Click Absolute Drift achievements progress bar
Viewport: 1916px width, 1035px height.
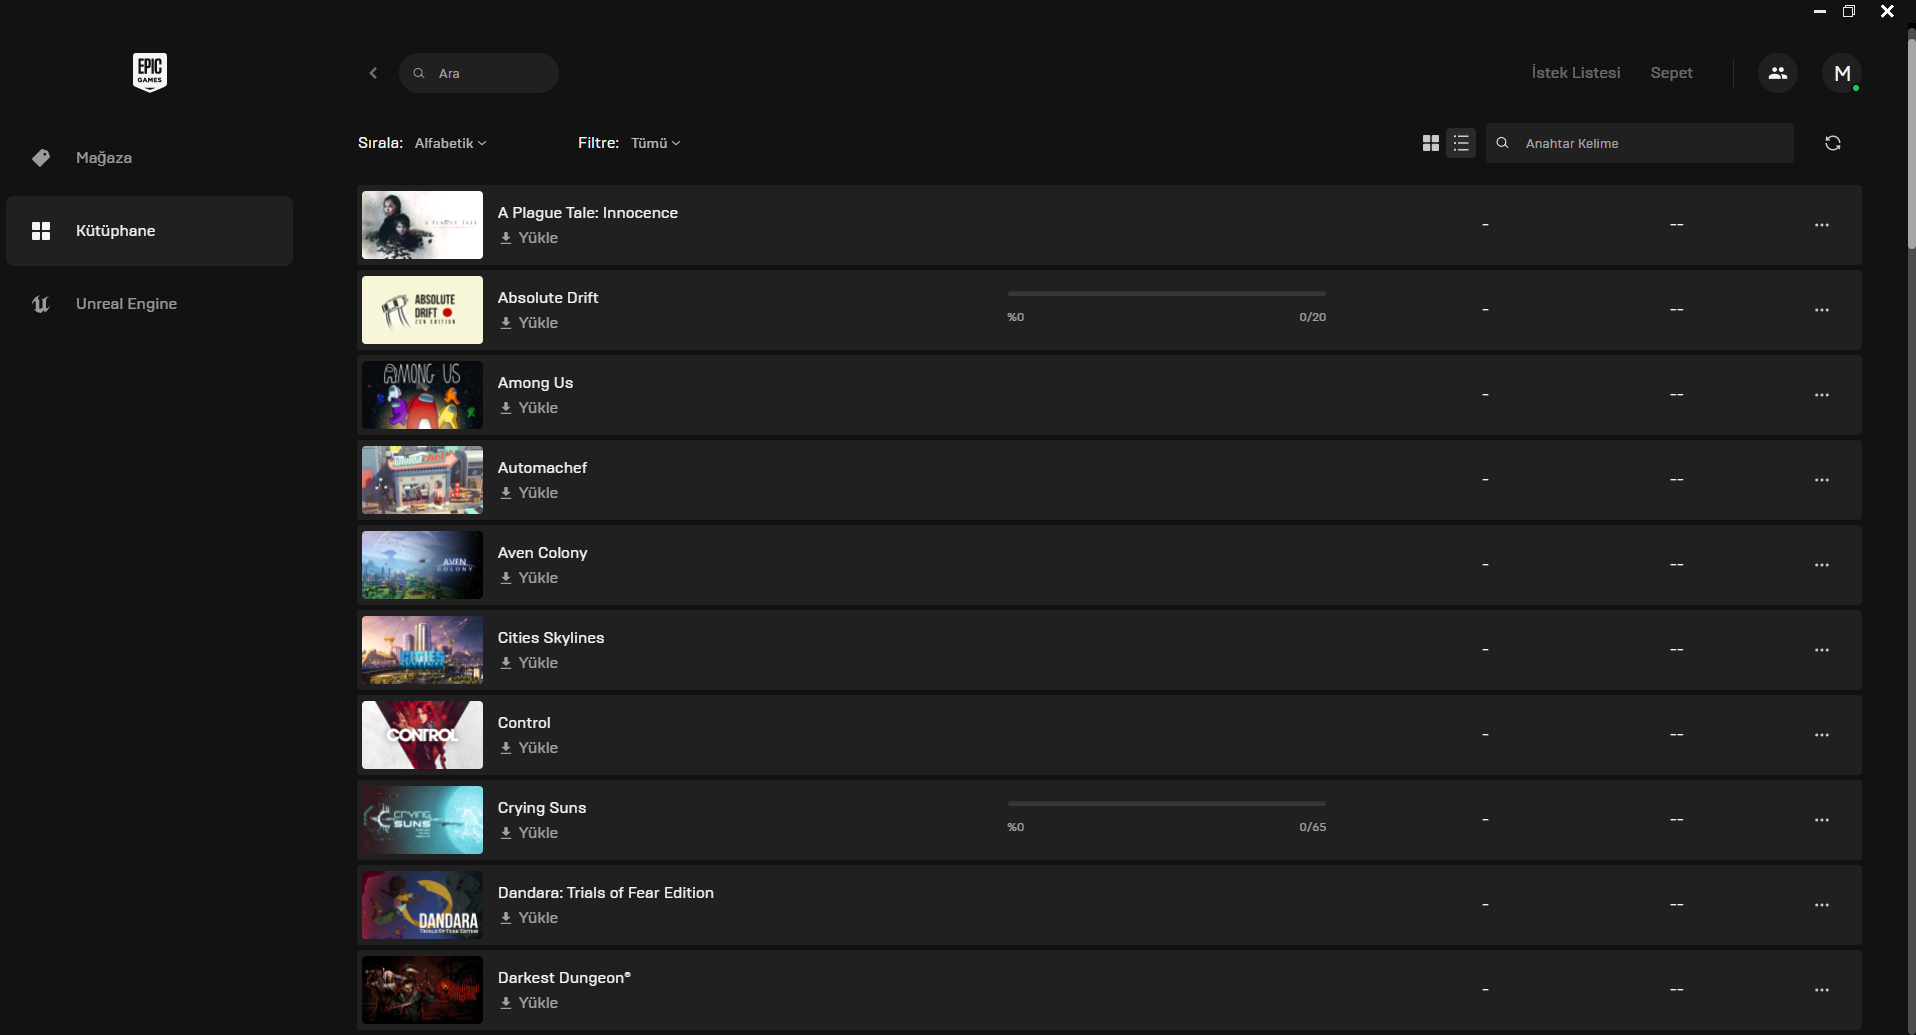pyautogui.click(x=1167, y=294)
